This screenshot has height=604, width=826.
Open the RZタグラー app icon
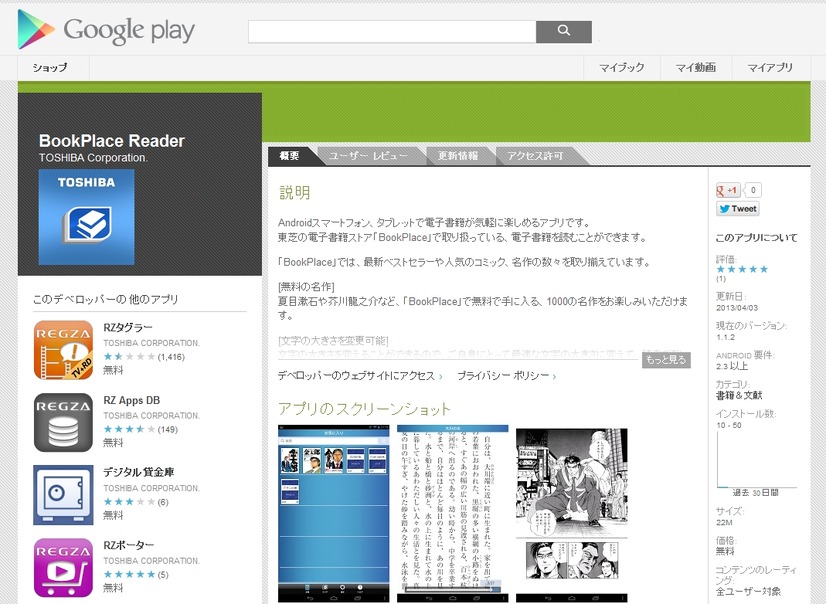(63, 350)
